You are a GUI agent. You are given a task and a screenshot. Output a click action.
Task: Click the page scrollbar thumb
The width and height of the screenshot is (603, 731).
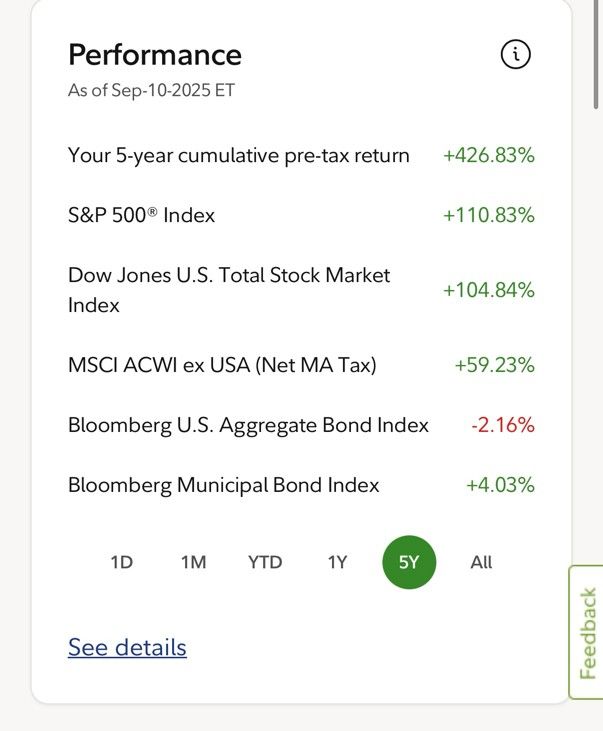click(x=596, y=55)
